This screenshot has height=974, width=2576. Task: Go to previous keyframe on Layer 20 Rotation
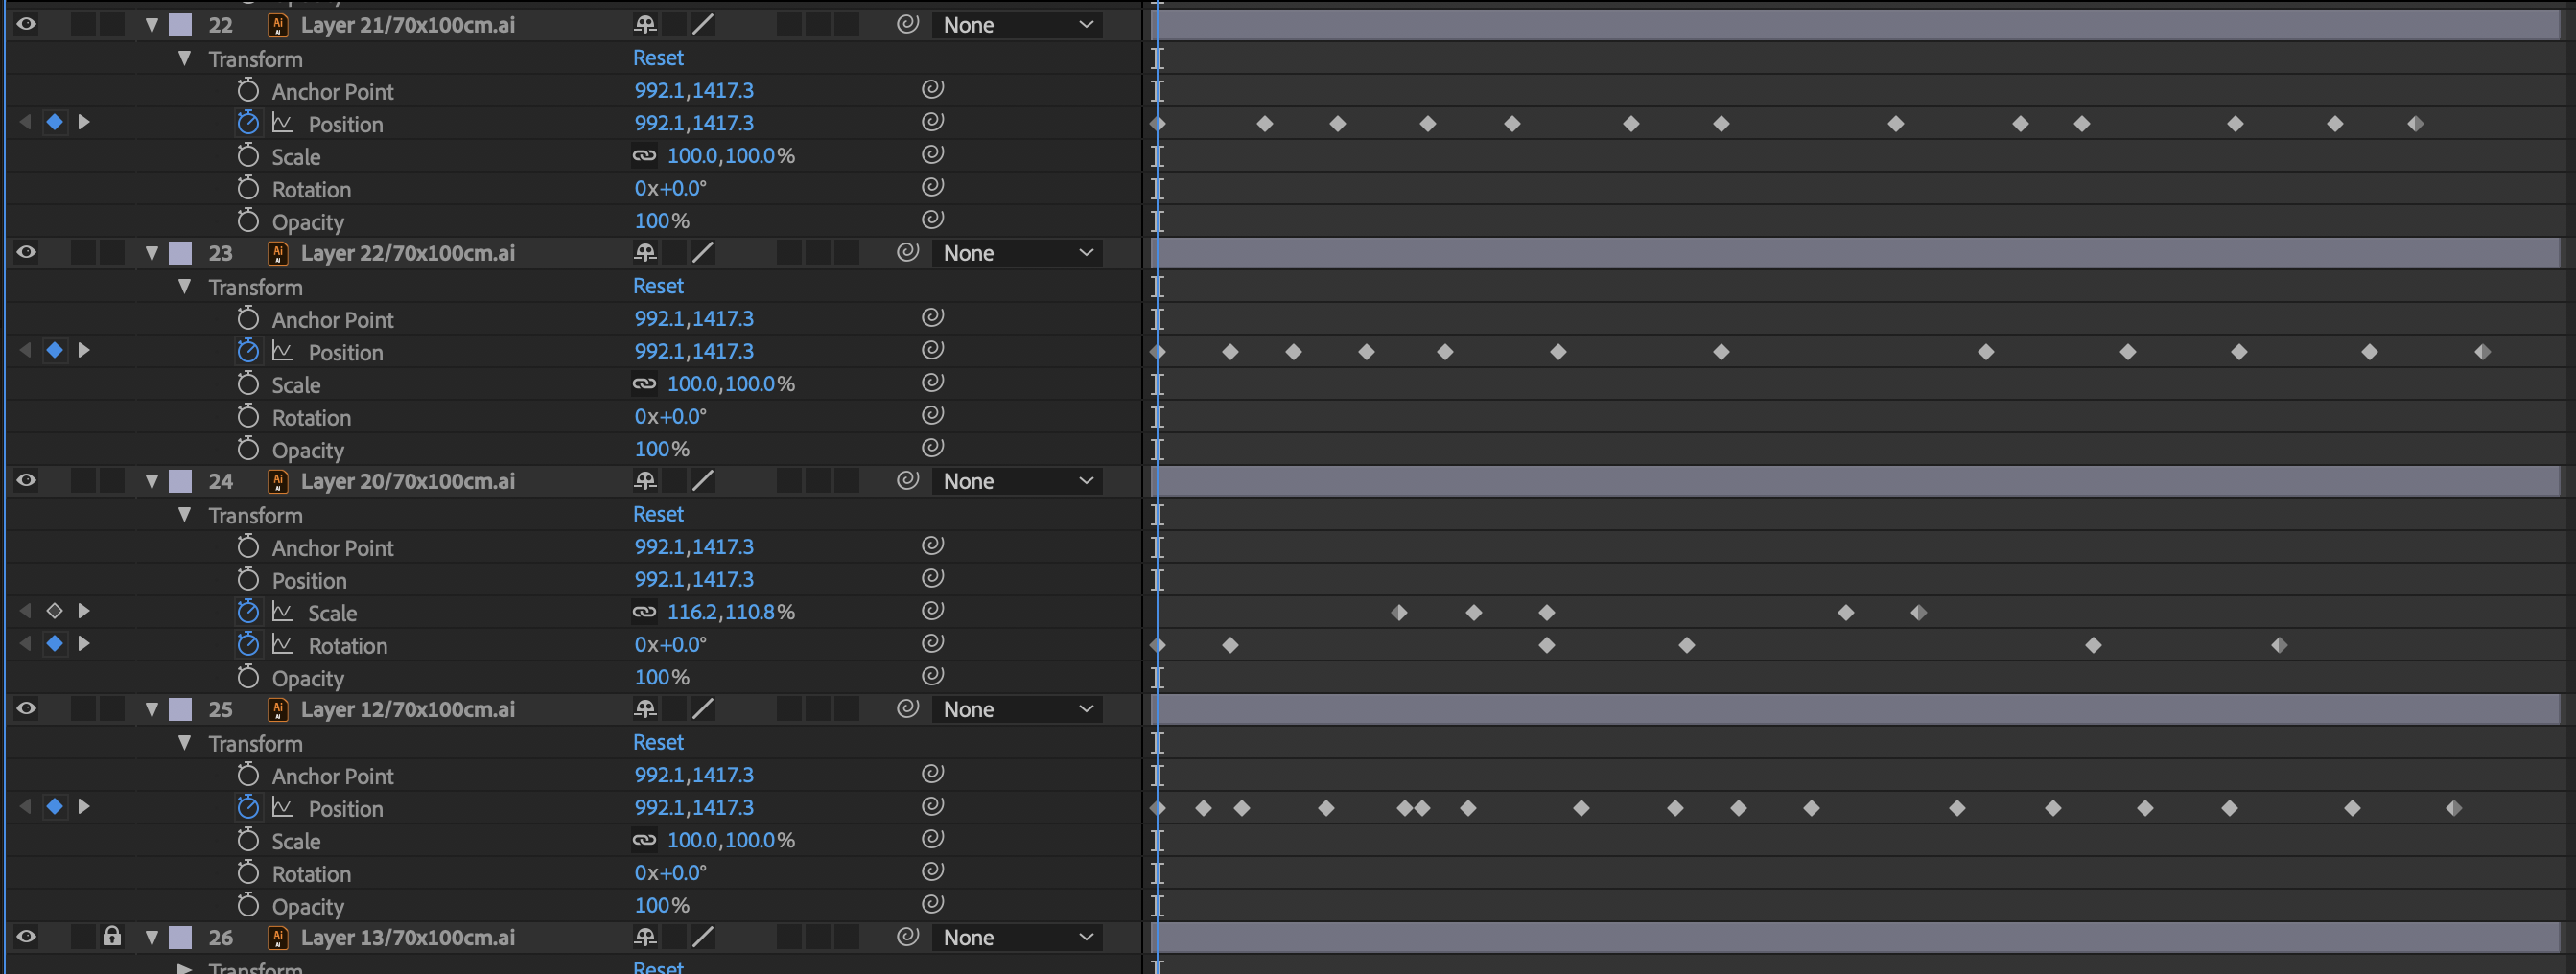(x=25, y=644)
